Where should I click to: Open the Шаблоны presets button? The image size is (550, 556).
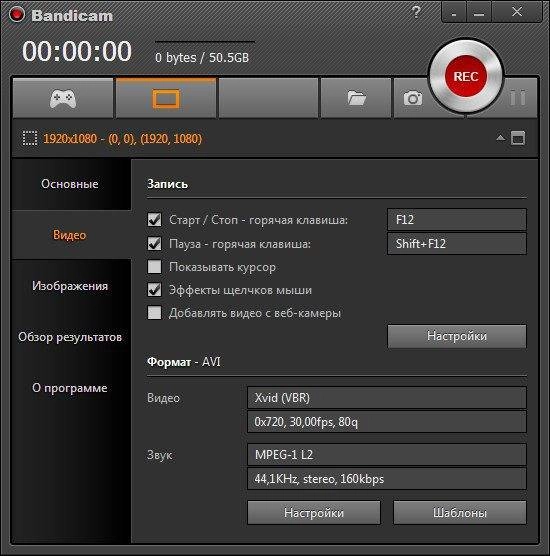tap(460, 513)
